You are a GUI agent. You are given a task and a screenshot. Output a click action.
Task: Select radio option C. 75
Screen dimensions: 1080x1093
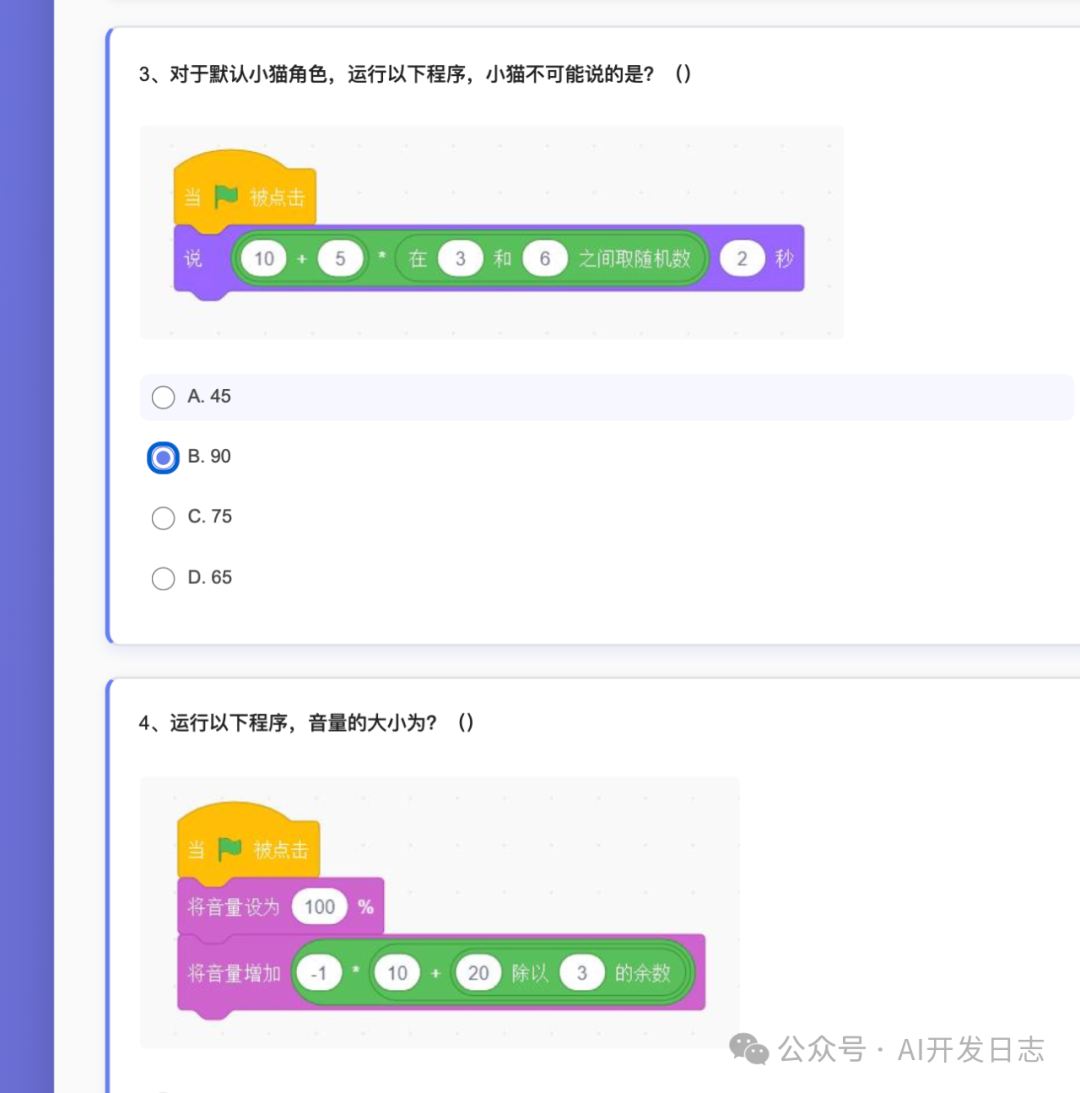point(163,518)
